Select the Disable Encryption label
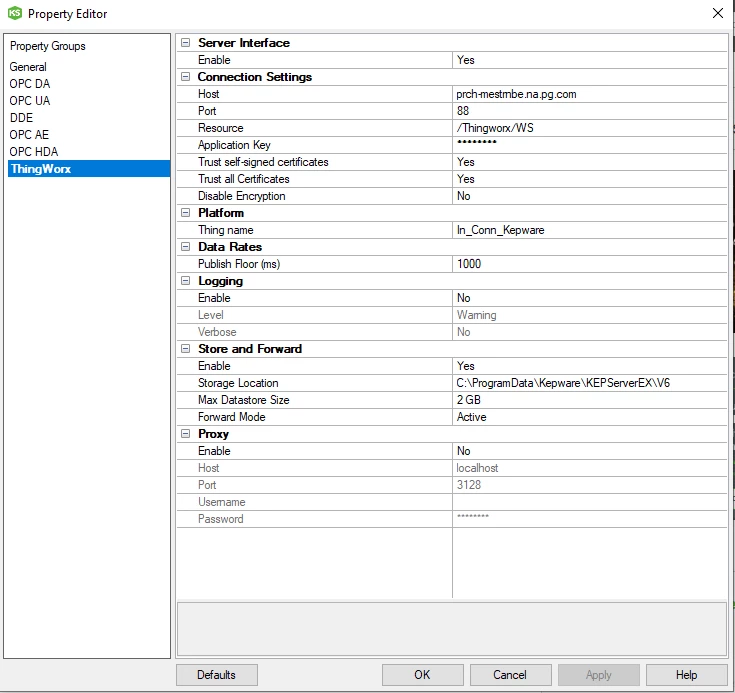 tap(241, 196)
